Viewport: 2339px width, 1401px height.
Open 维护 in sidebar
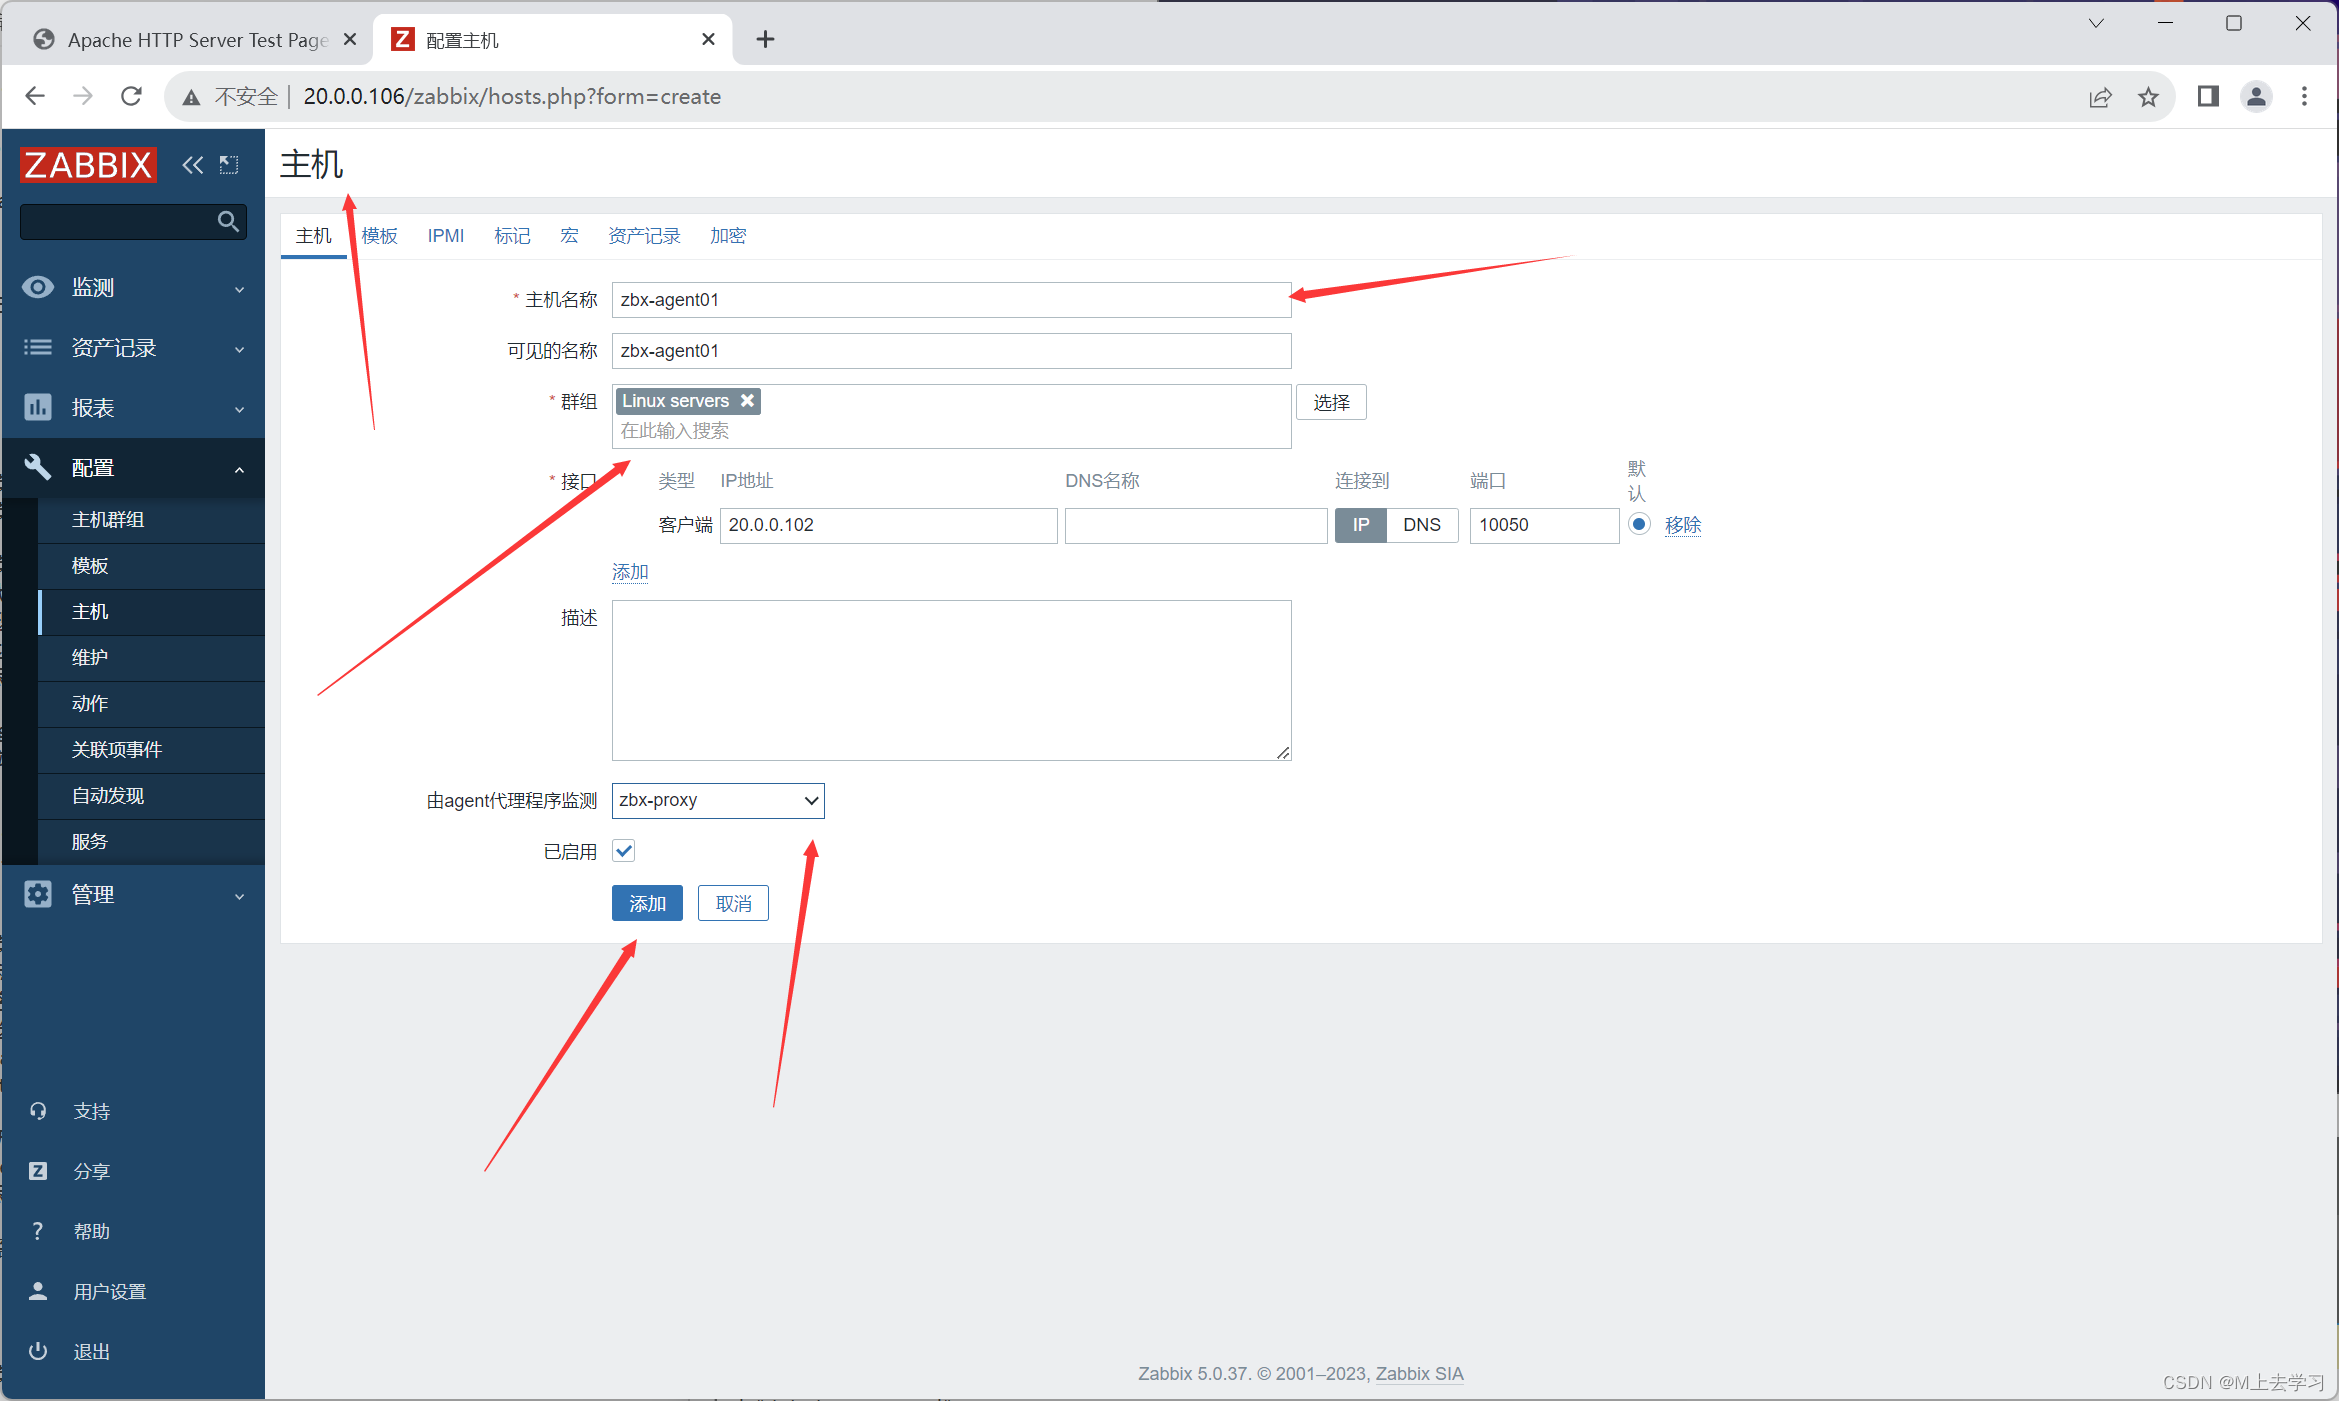point(152,658)
